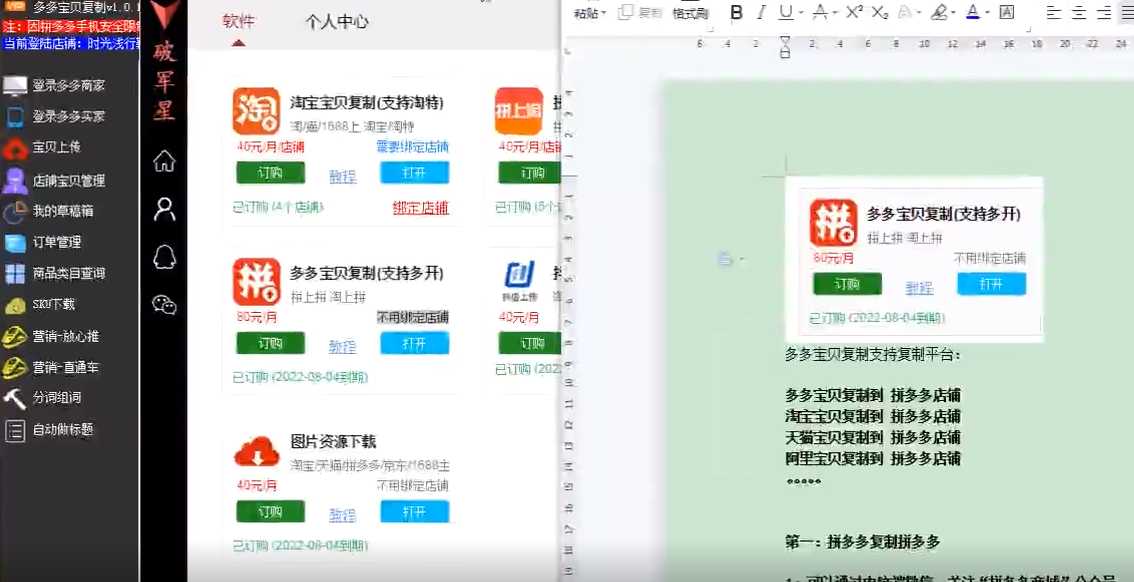Open the underline style dropdown arrow
This screenshot has height=582, width=1134.
pyautogui.click(x=800, y=13)
